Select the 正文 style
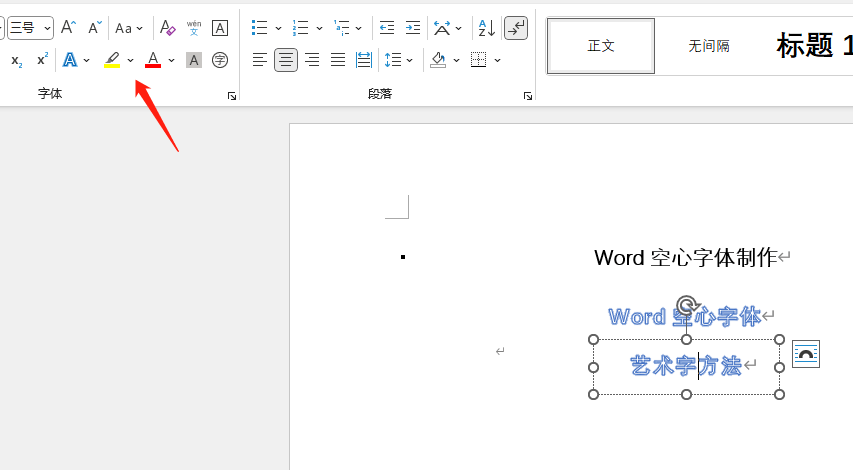853x470 pixels. (x=601, y=46)
